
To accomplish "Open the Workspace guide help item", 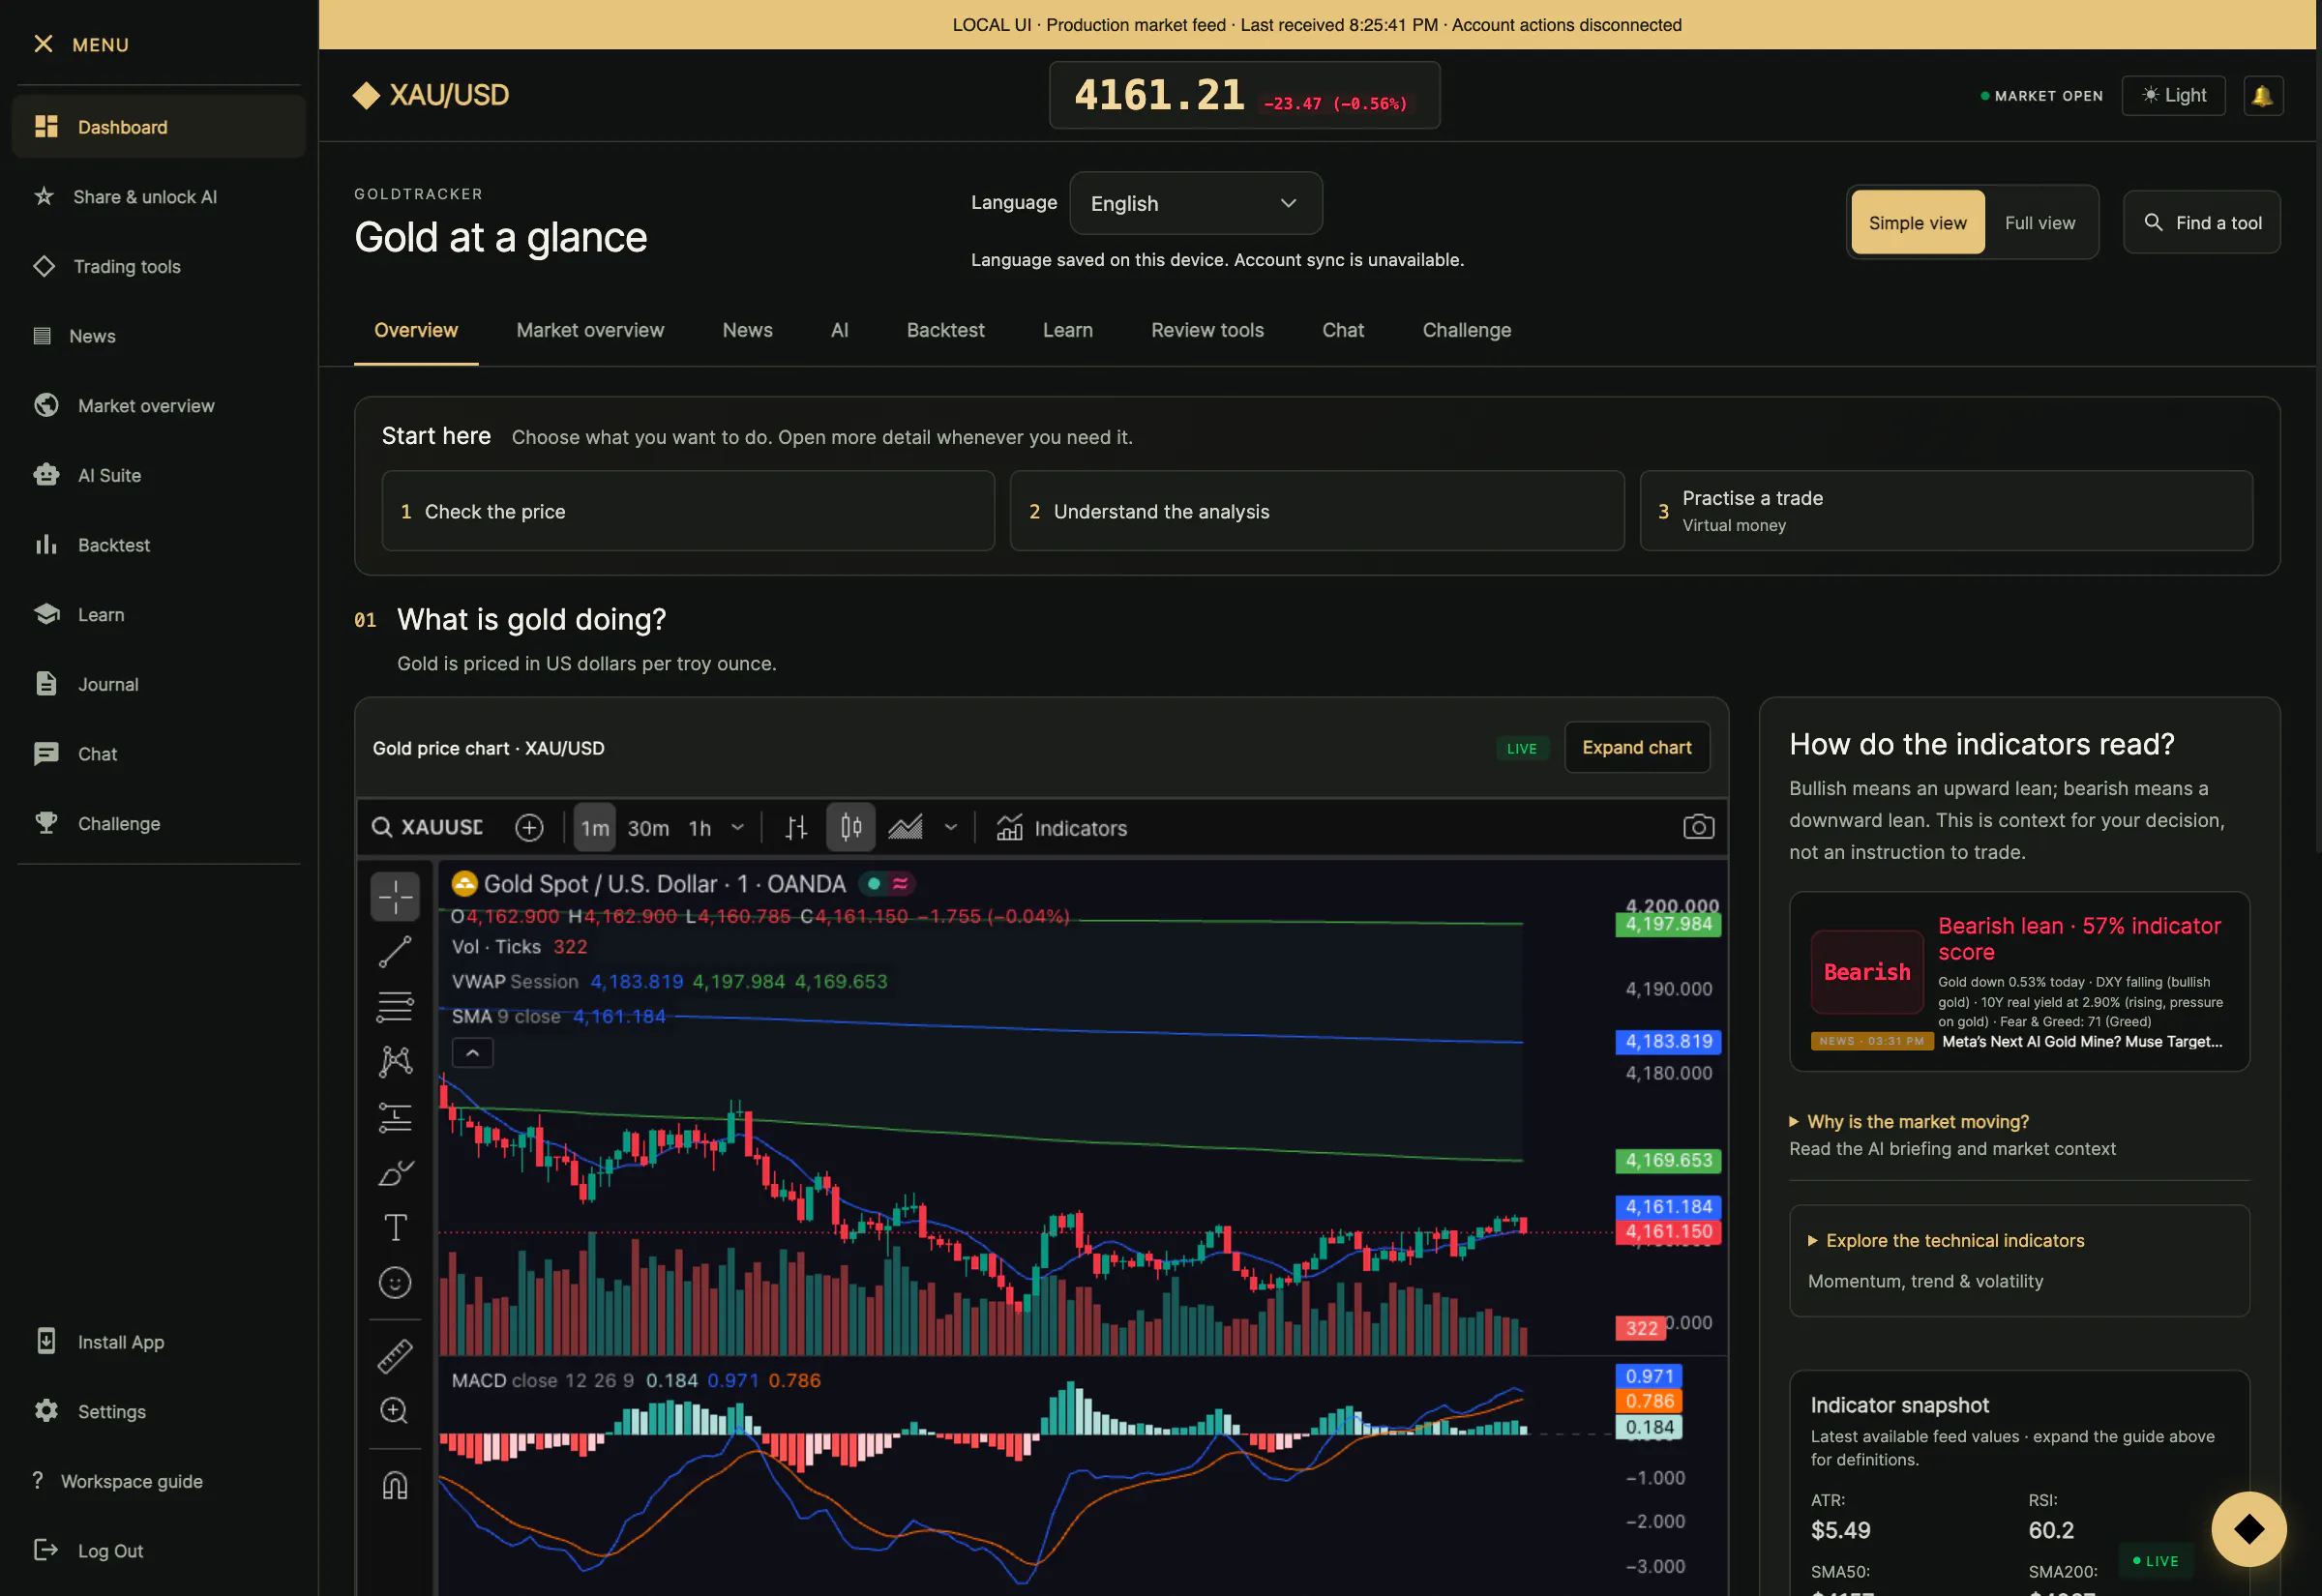I will (x=158, y=1481).
